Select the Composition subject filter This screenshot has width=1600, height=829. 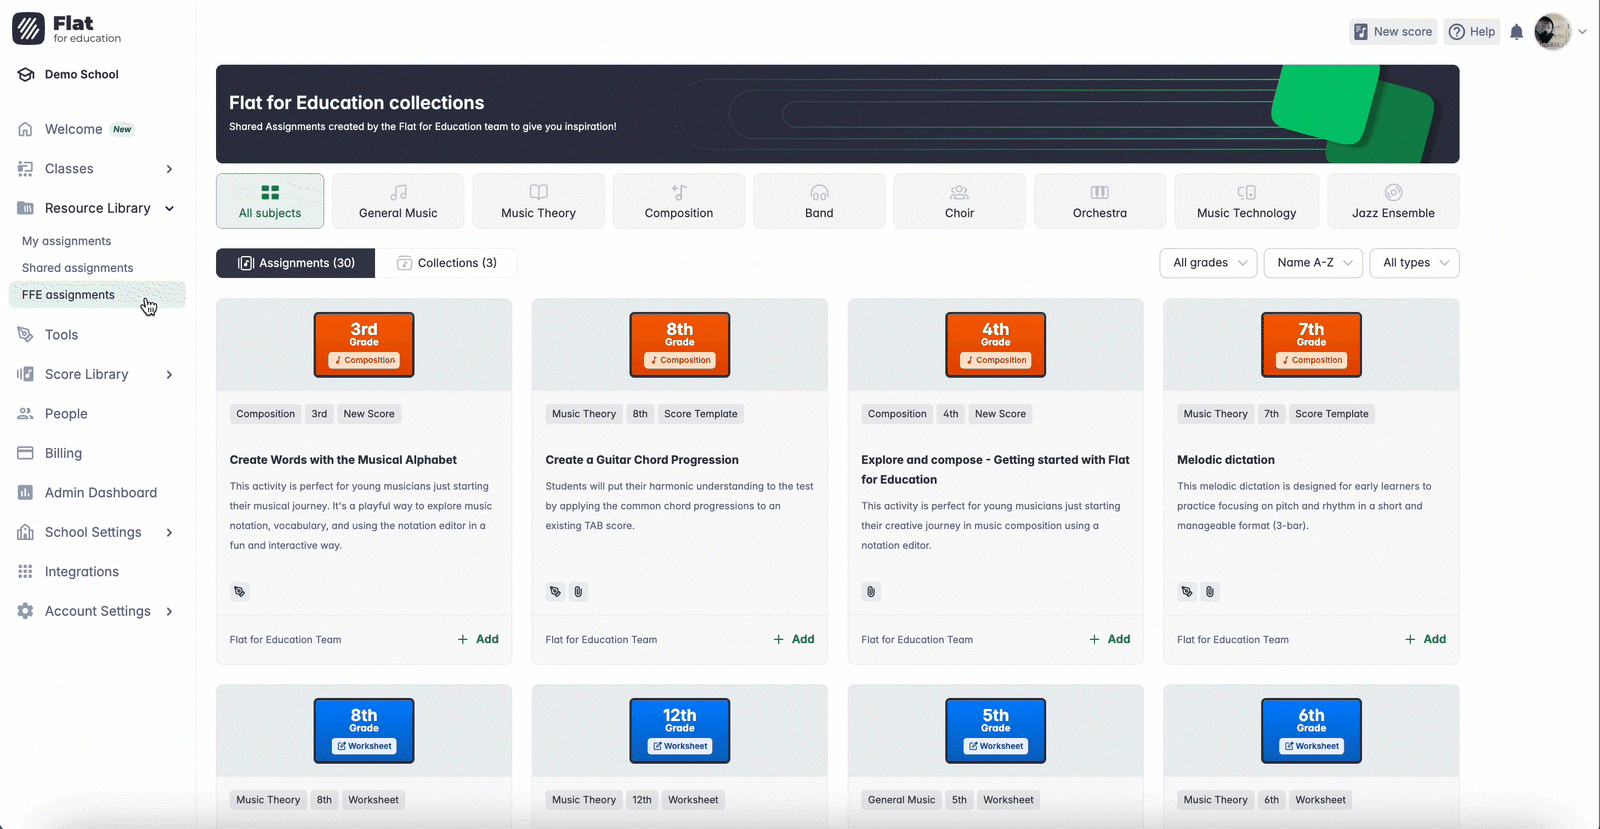click(x=679, y=201)
